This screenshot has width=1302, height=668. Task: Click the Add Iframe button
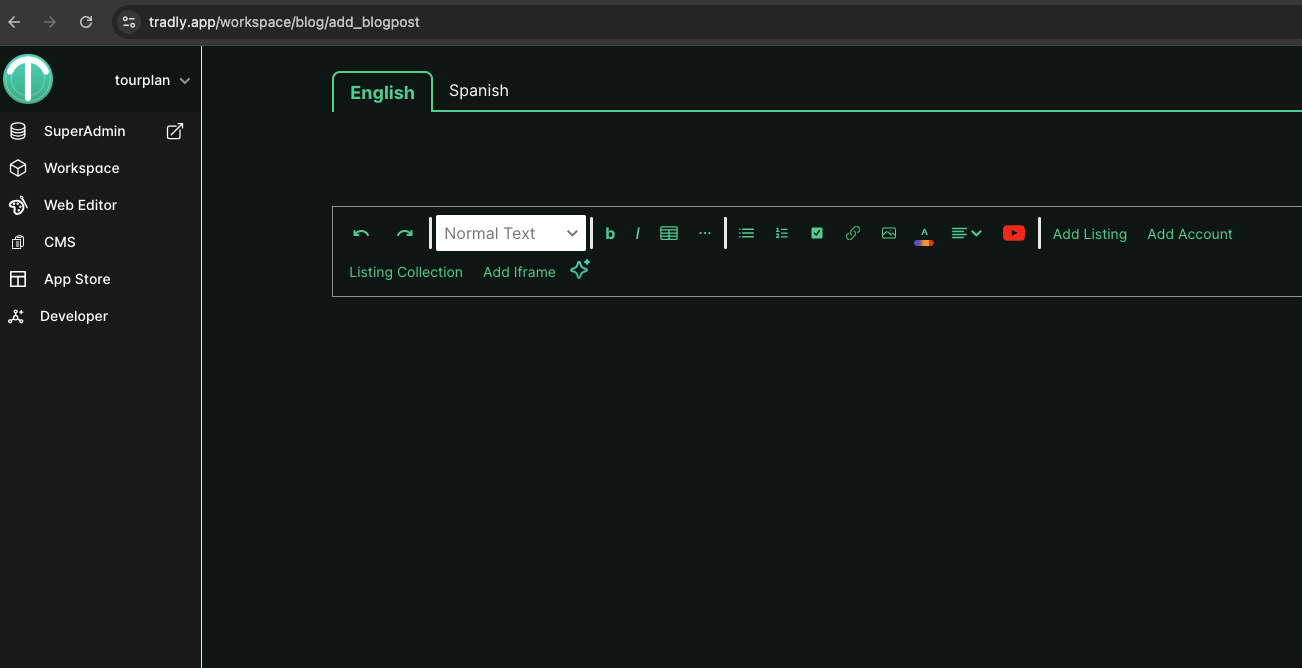click(519, 272)
